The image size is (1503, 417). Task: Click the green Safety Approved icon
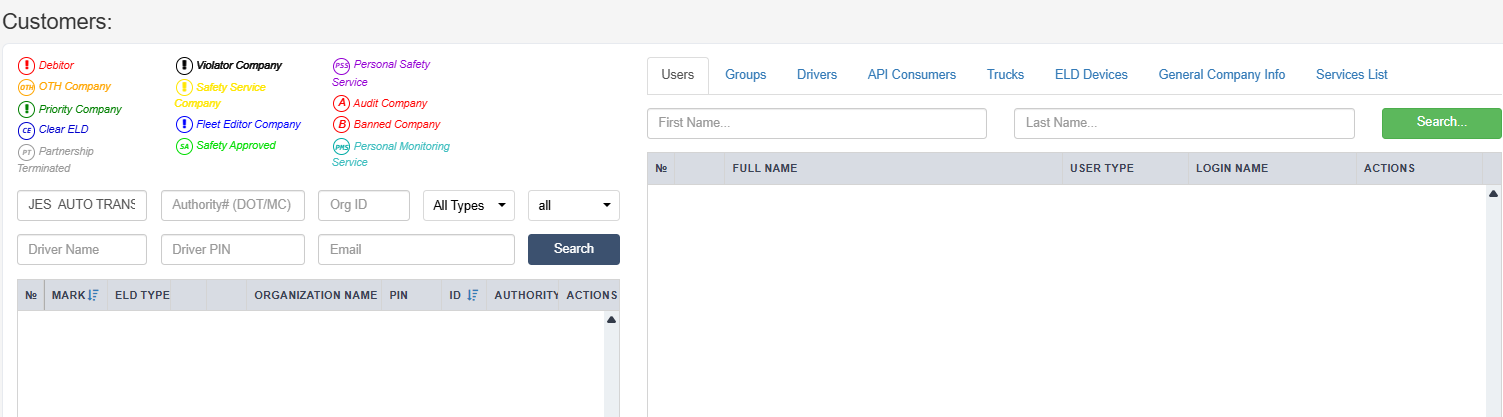pyautogui.click(x=184, y=146)
